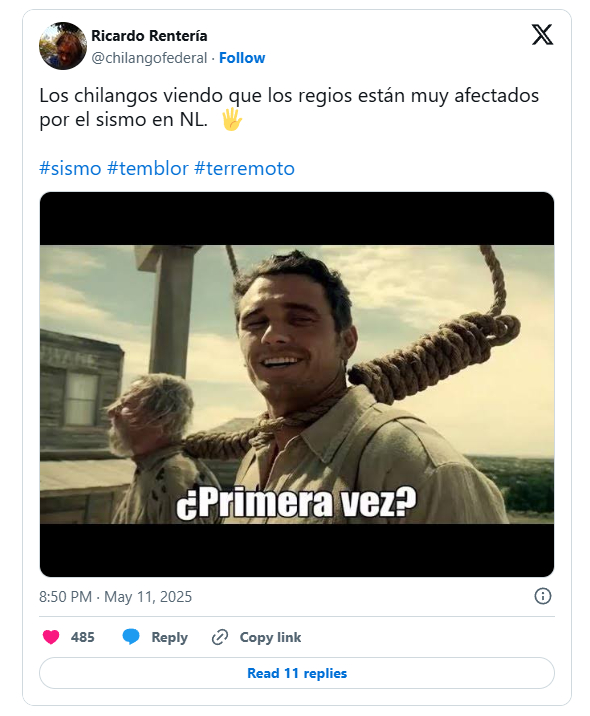Click the Ricardo Rentería display name
This screenshot has height=716, width=590.
point(149,36)
